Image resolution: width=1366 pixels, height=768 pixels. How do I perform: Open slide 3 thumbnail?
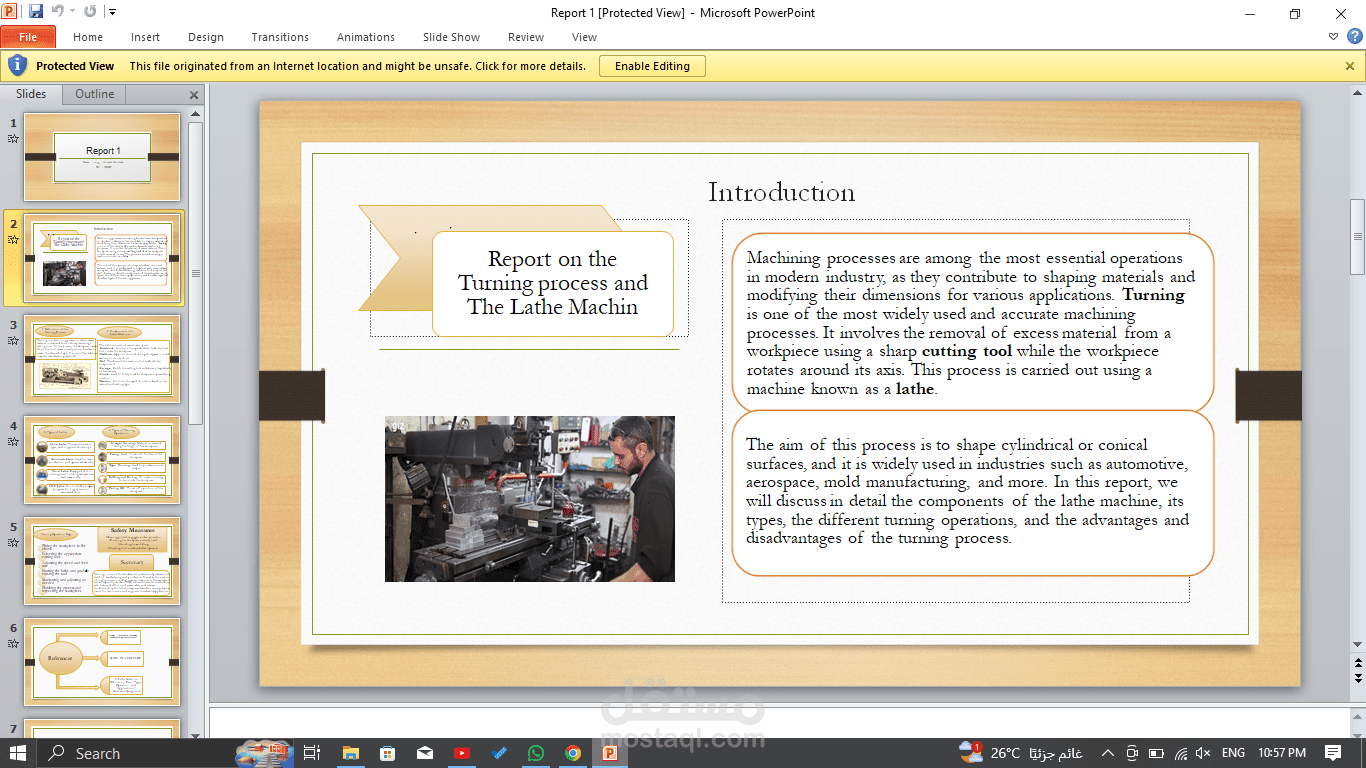[102, 359]
